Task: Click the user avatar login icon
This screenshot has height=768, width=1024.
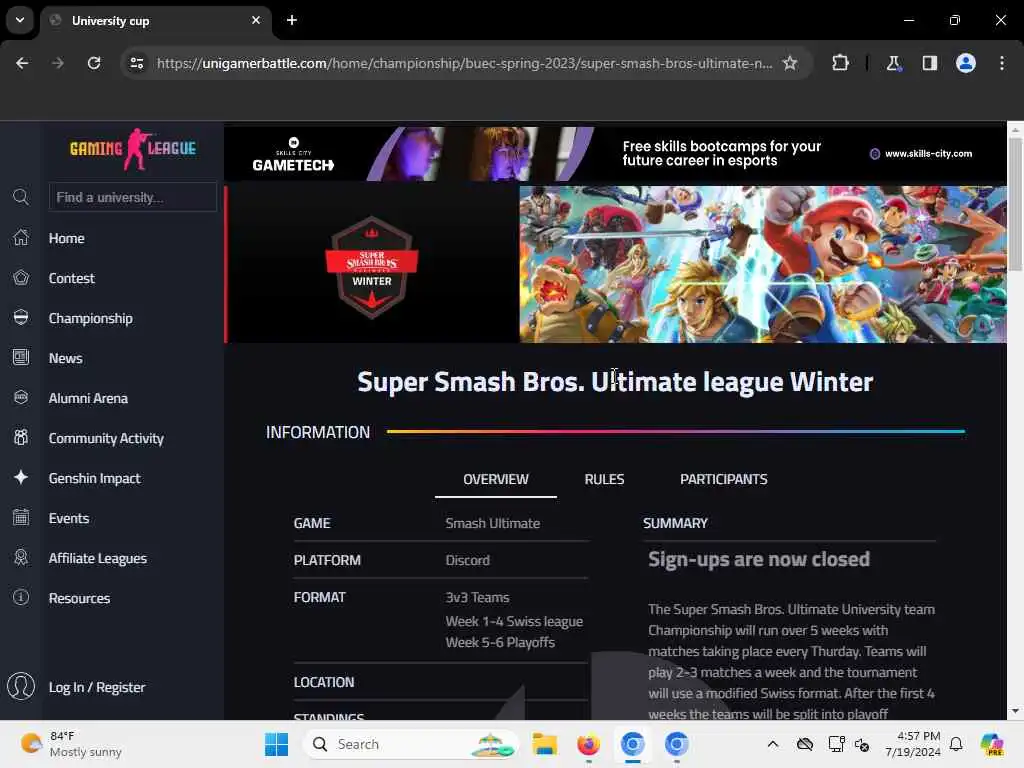Action: [x=21, y=686]
